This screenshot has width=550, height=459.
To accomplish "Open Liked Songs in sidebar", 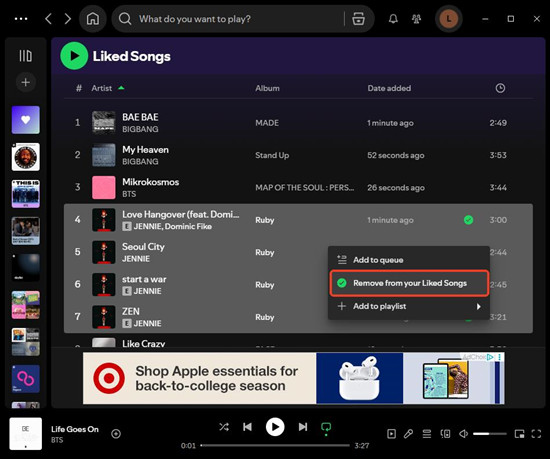I will (26, 120).
